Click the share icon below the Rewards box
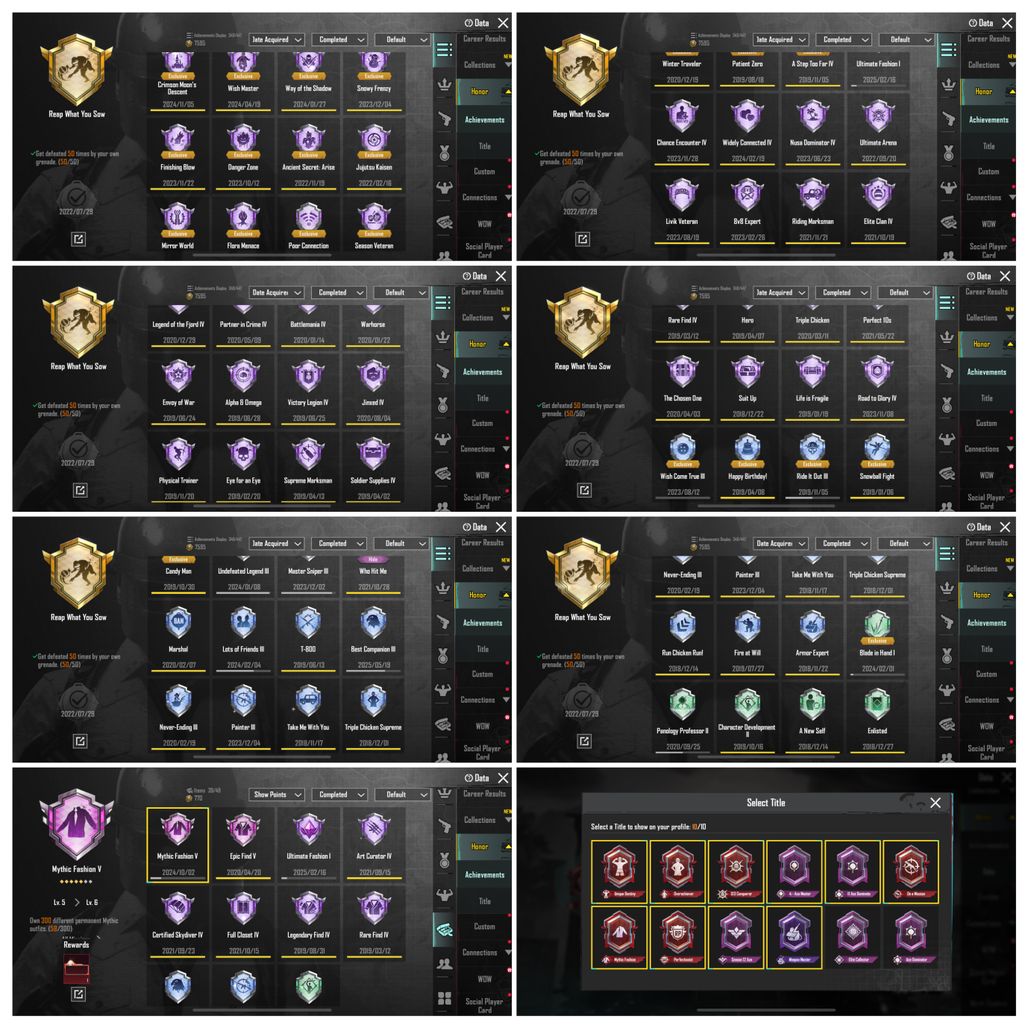 (78, 995)
